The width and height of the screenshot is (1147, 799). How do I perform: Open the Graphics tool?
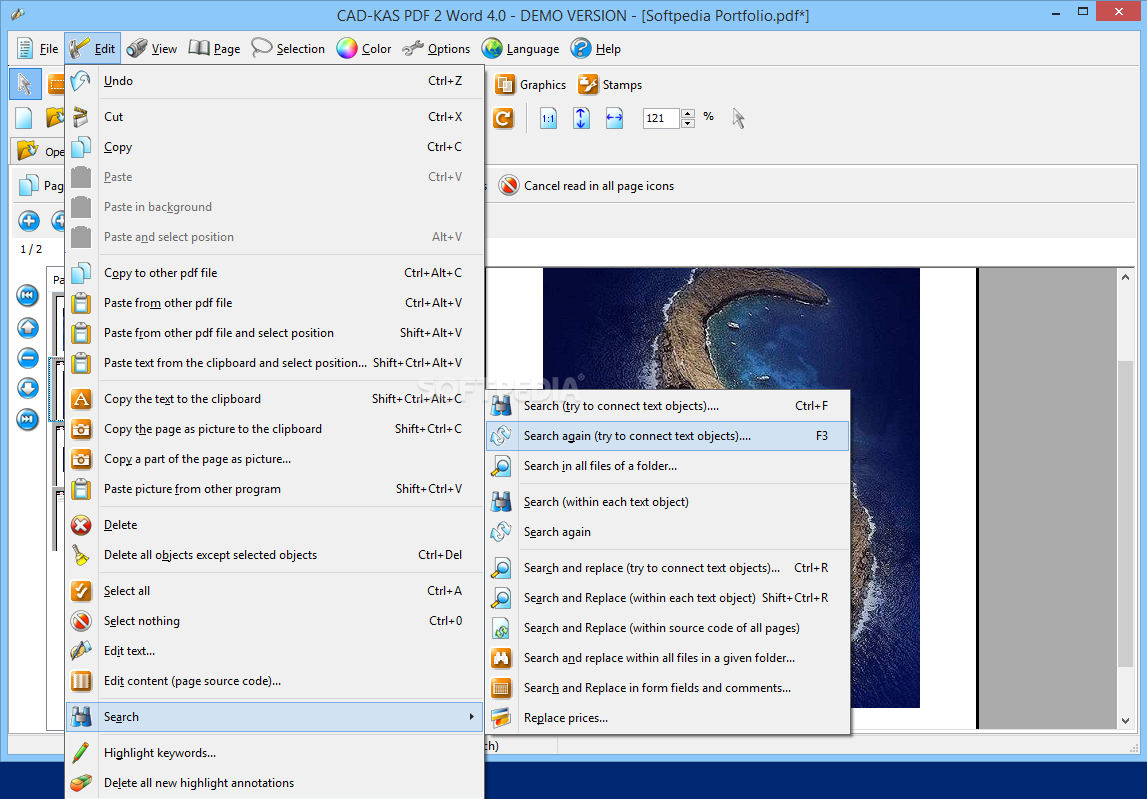531,85
